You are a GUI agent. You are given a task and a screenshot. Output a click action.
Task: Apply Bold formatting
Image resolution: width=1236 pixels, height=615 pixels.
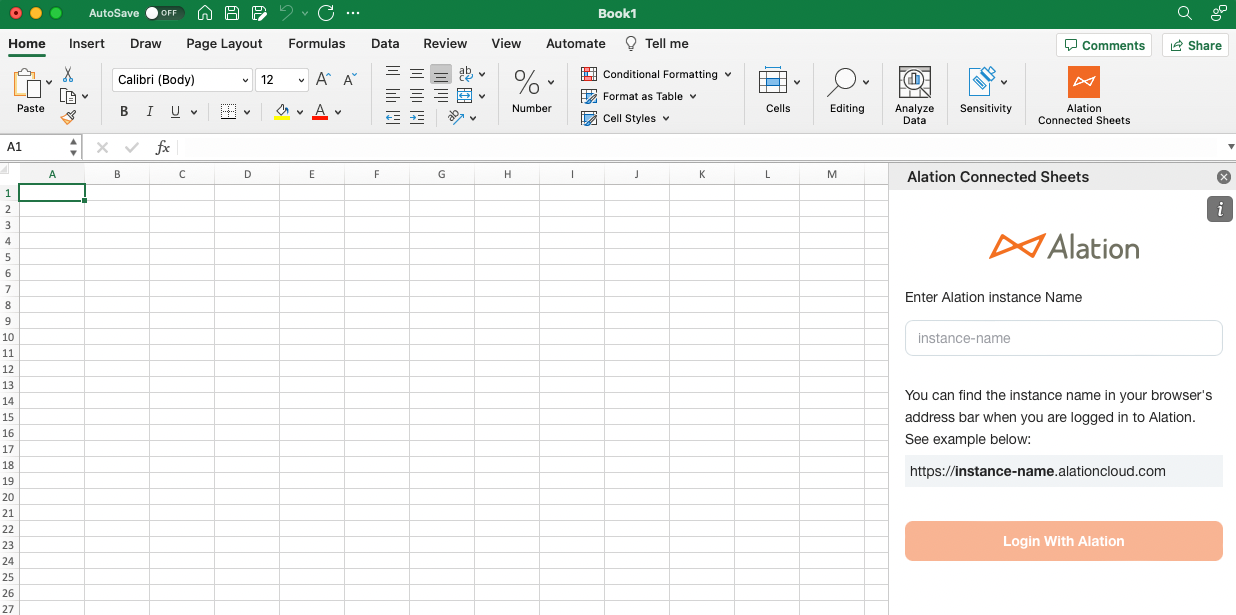(124, 112)
